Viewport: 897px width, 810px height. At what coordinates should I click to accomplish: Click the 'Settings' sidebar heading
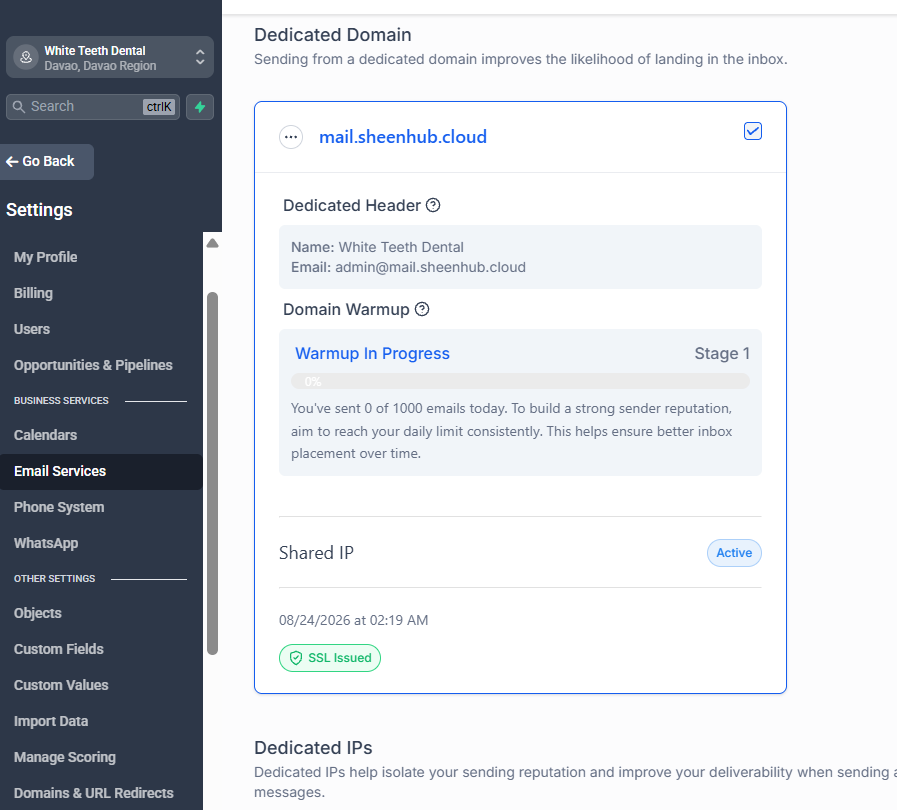pos(39,210)
